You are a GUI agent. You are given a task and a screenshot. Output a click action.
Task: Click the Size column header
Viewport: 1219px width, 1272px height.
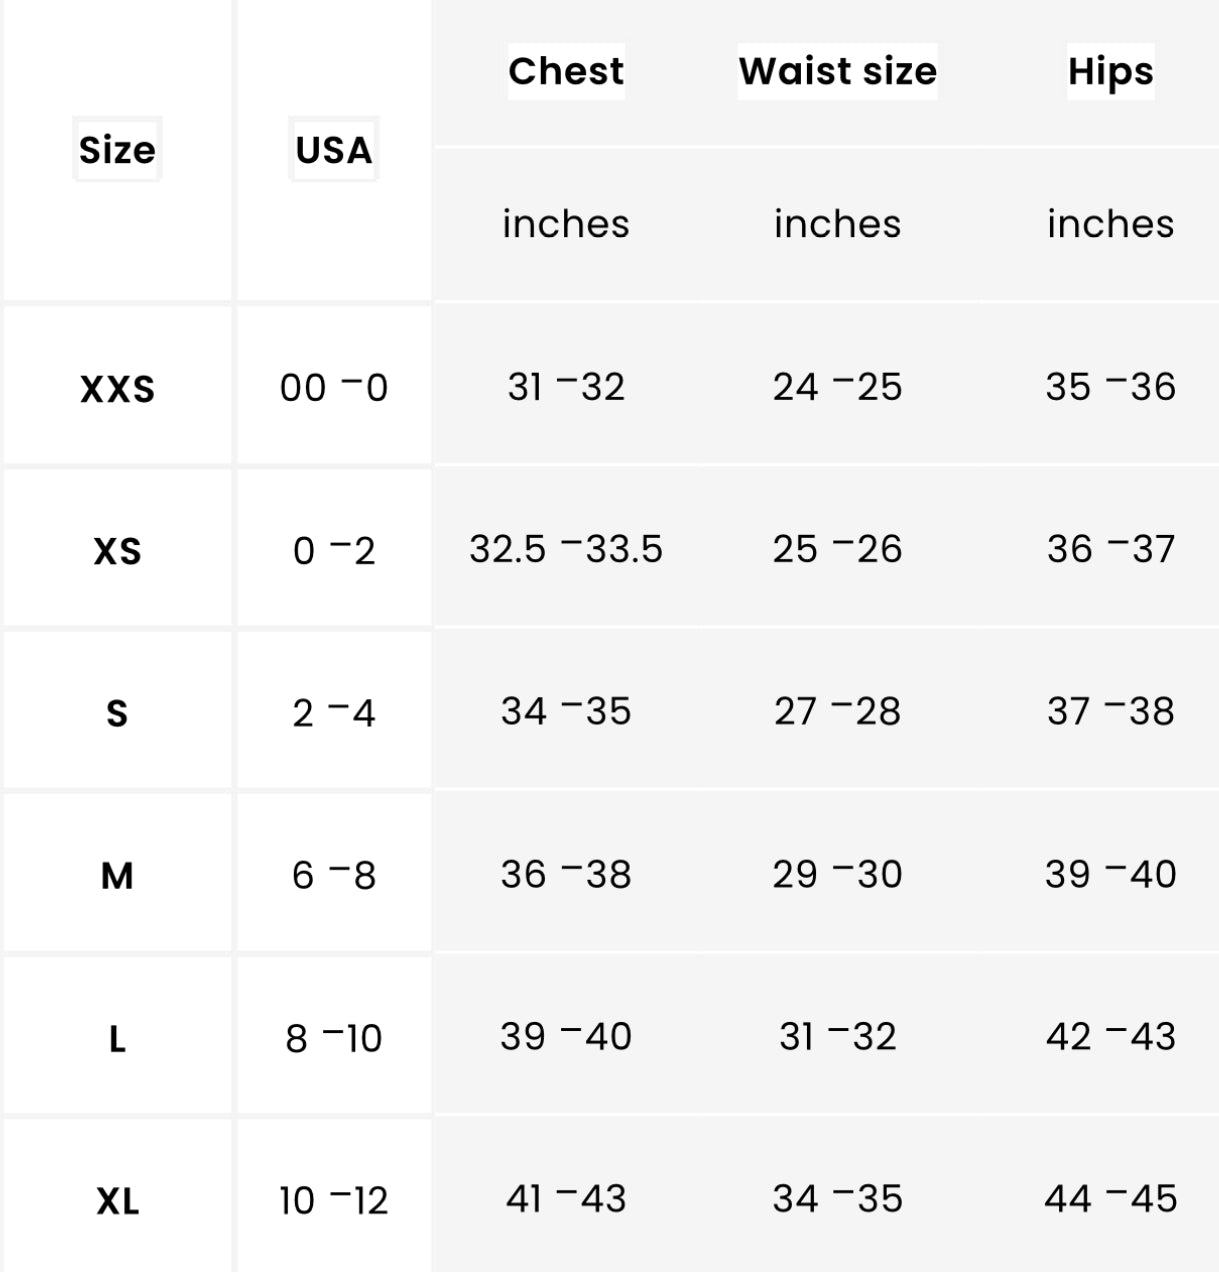pos(117,150)
